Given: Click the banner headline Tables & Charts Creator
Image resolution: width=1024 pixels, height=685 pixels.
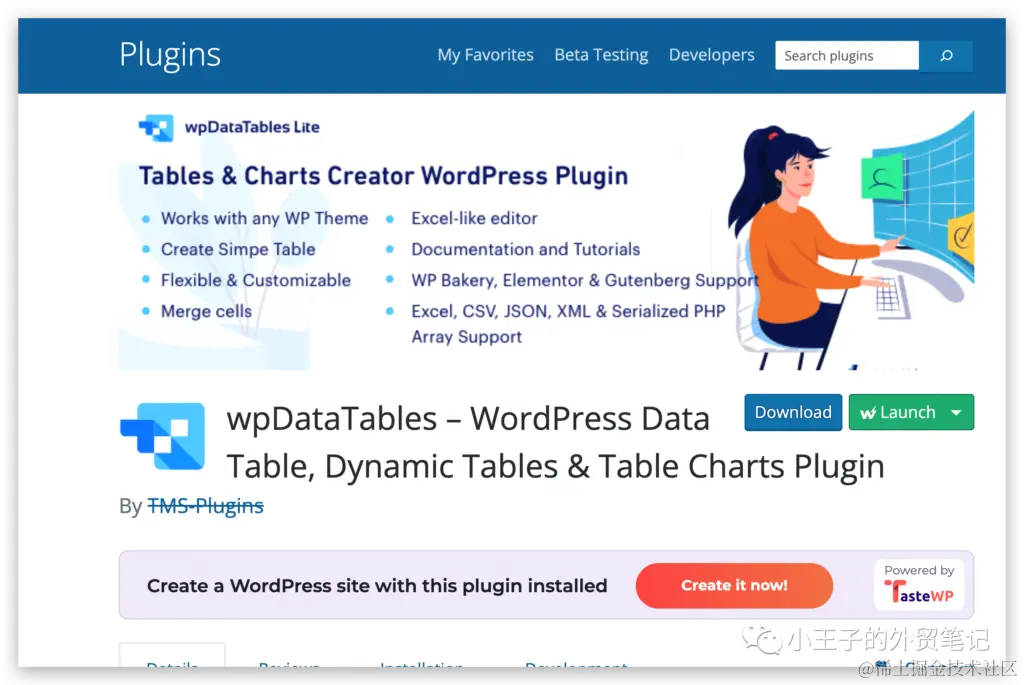Looking at the screenshot, I should [383, 176].
